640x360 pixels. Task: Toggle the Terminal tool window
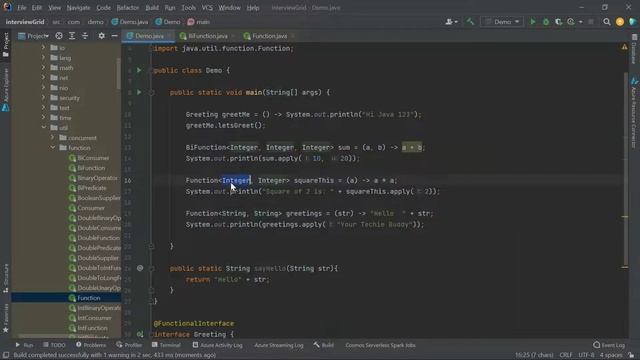click(166, 345)
